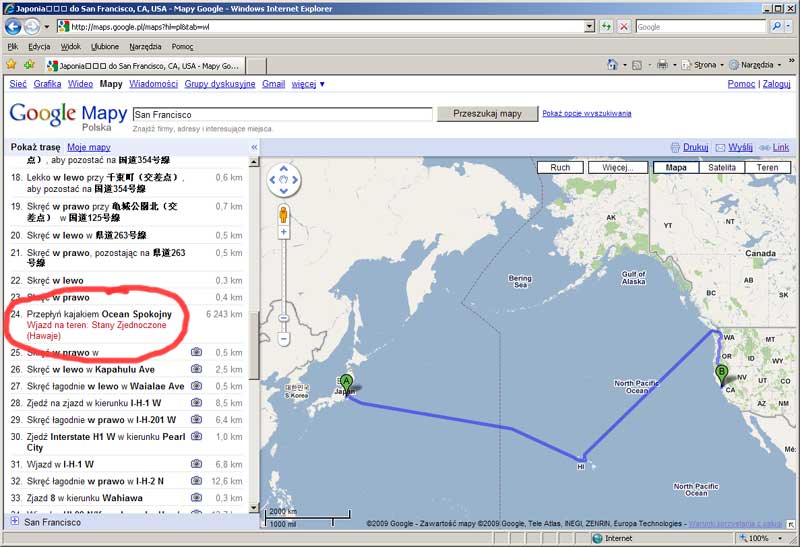Click the Add to Favorites star-plus icon
800x547 pixels.
tap(30, 65)
